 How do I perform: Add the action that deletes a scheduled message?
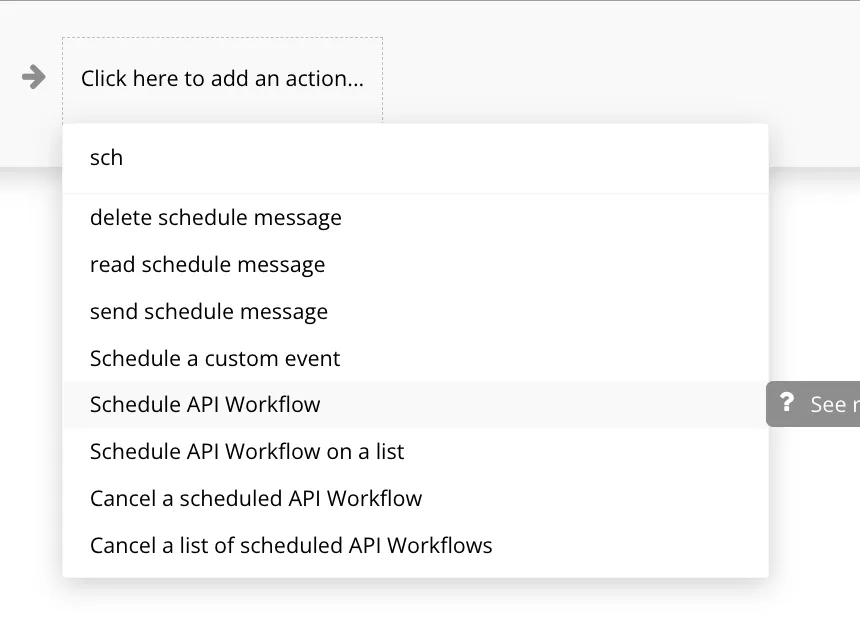tap(216, 218)
